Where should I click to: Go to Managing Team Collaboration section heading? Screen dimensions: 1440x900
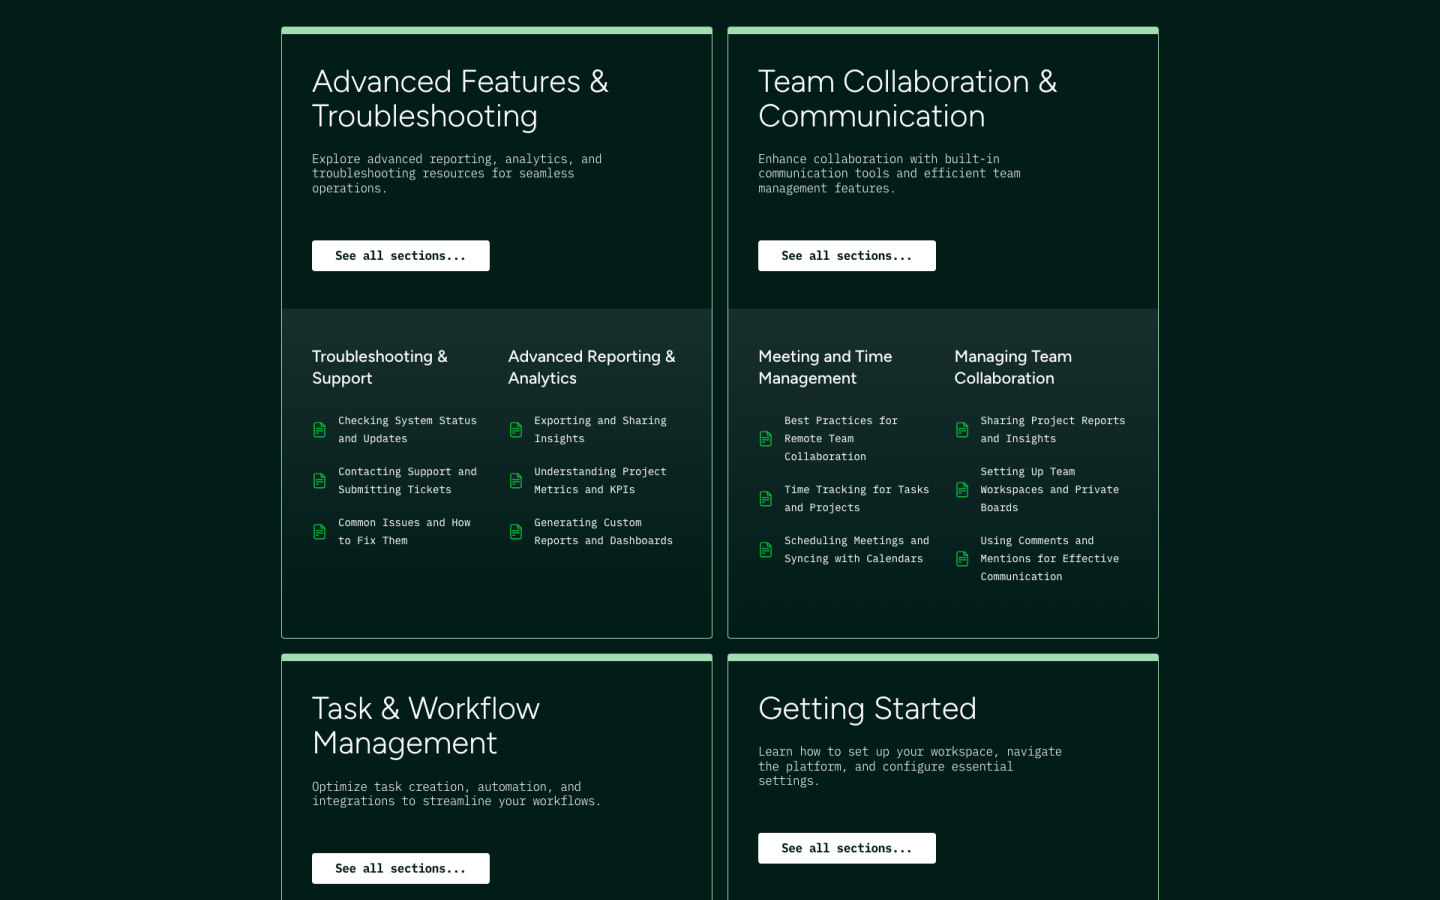[1012, 367]
